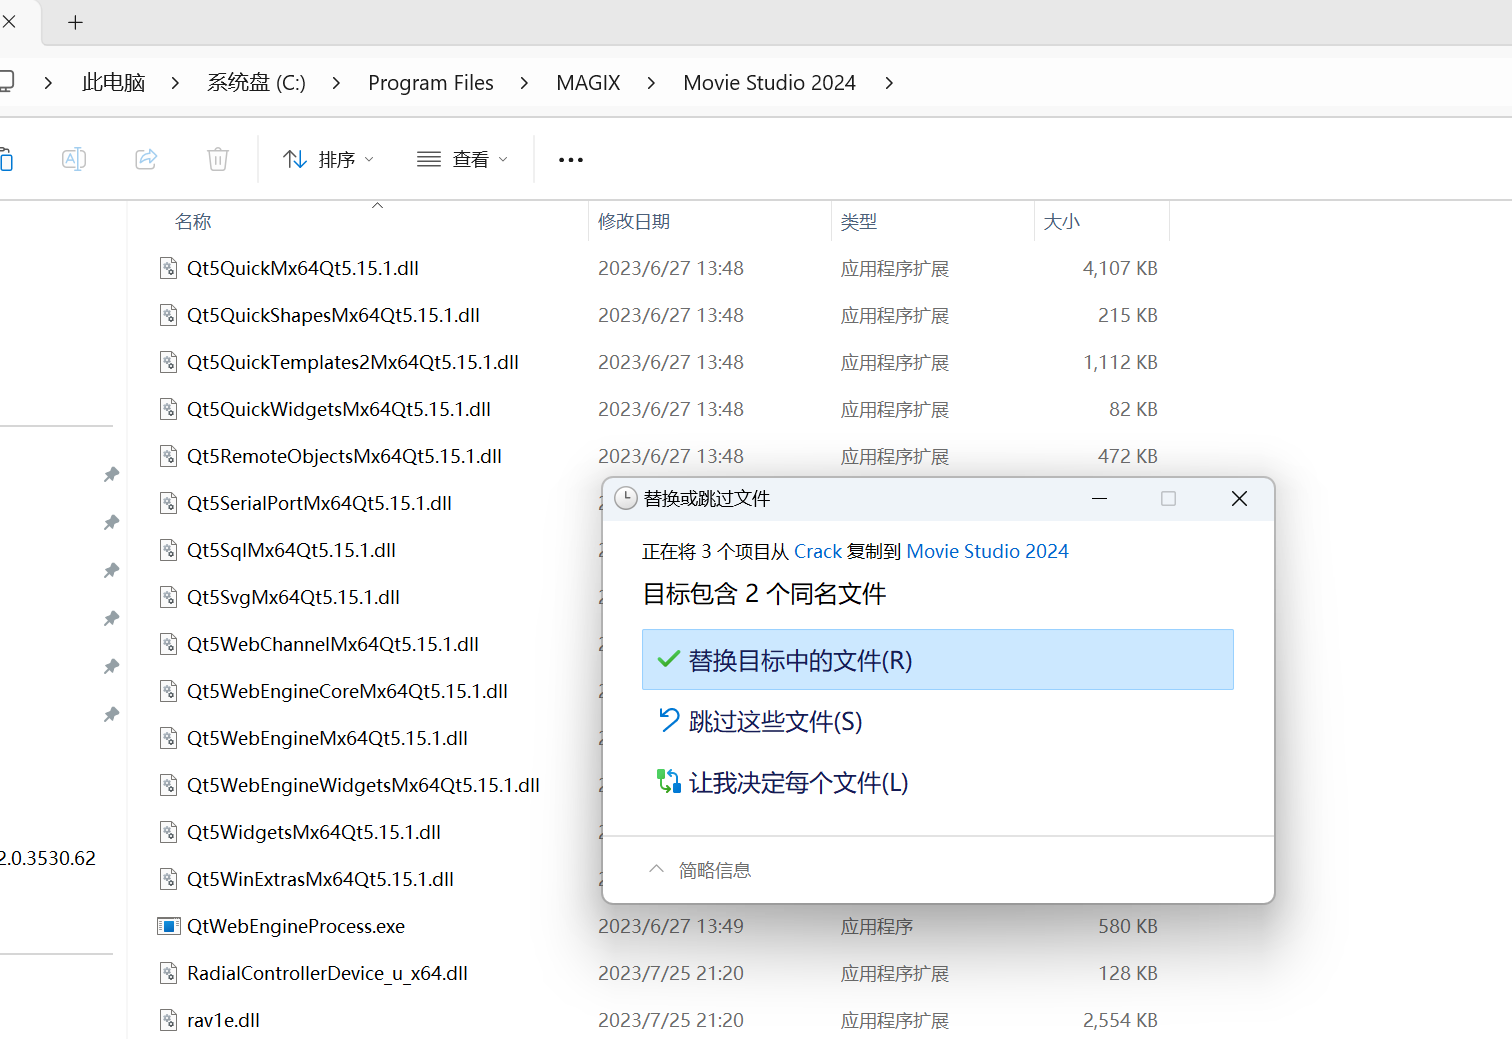Click the rav1e.dll file icon
1512x1039 pixels.
(x=169, y=1020)
